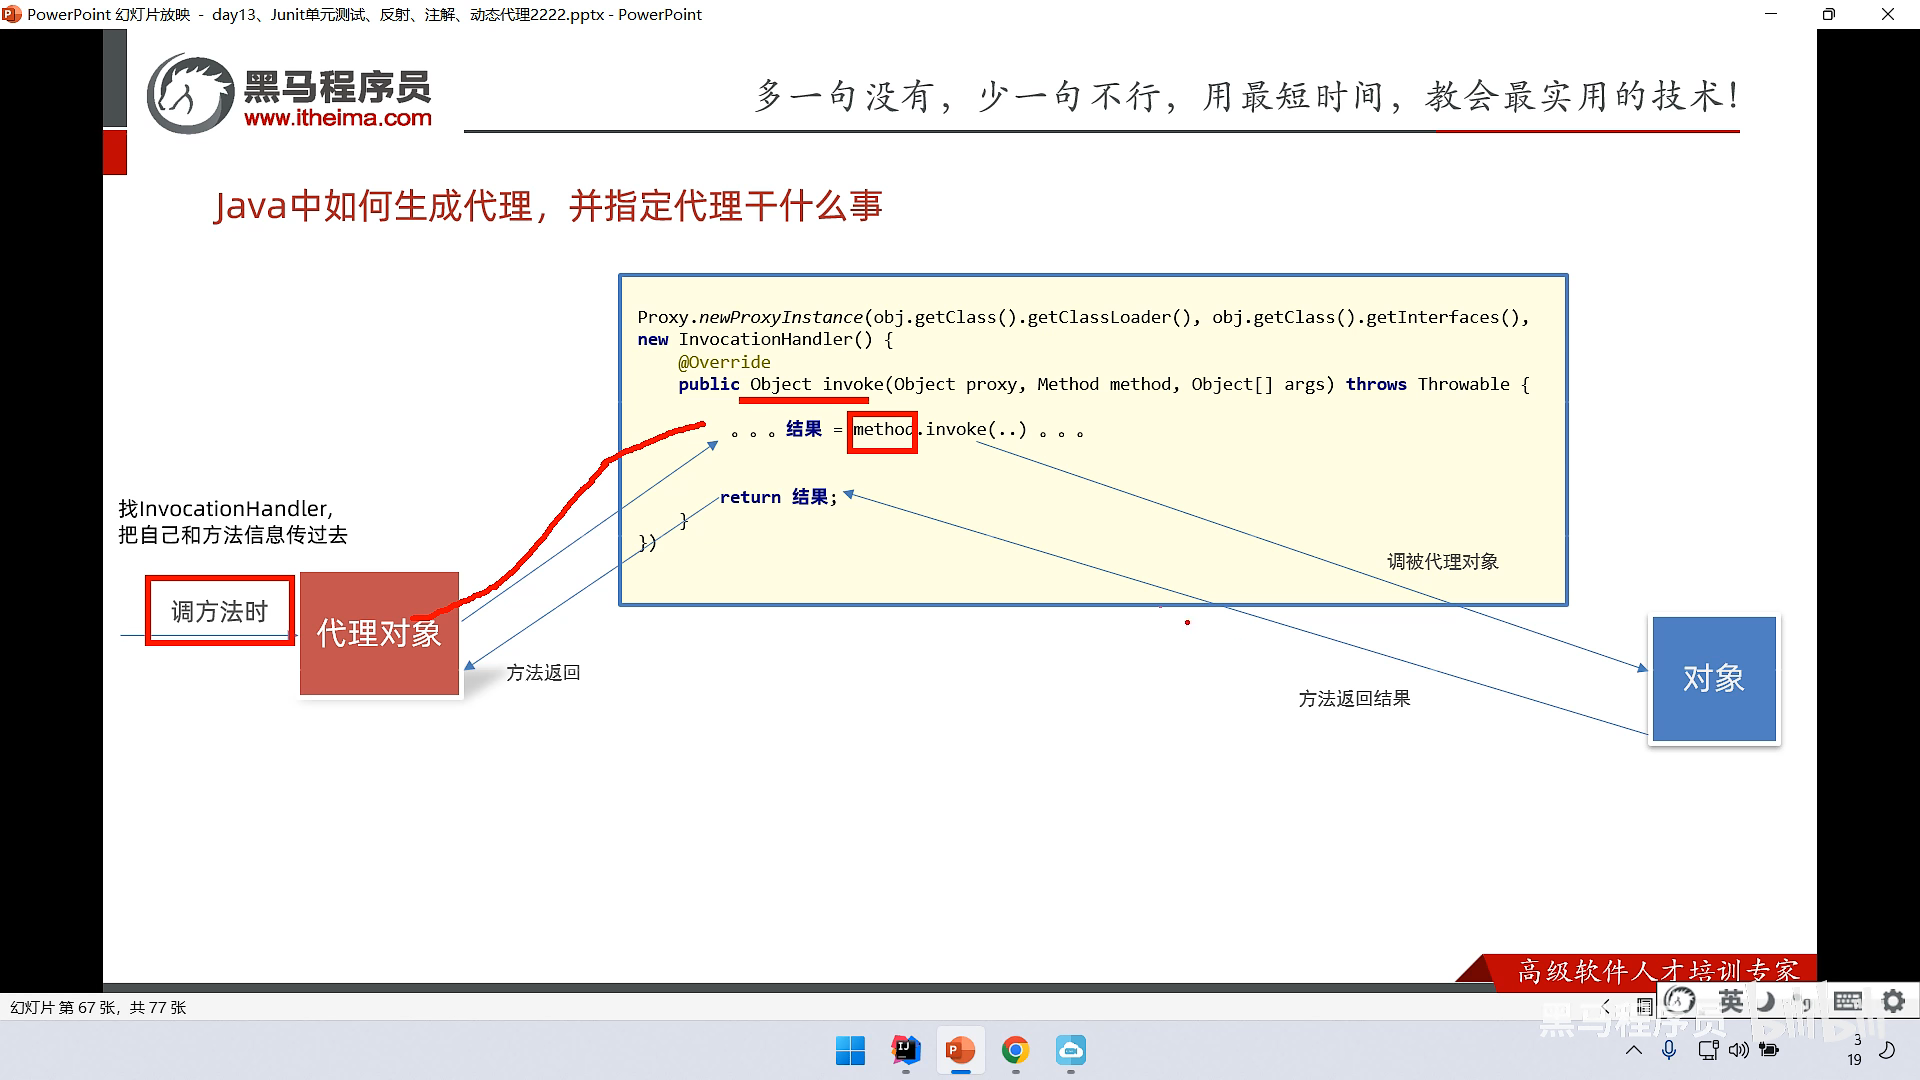Open IntelliJ IDEA from the taskbar
The width and height of the screenshot is (1920, 1080).
(905, 1050)
